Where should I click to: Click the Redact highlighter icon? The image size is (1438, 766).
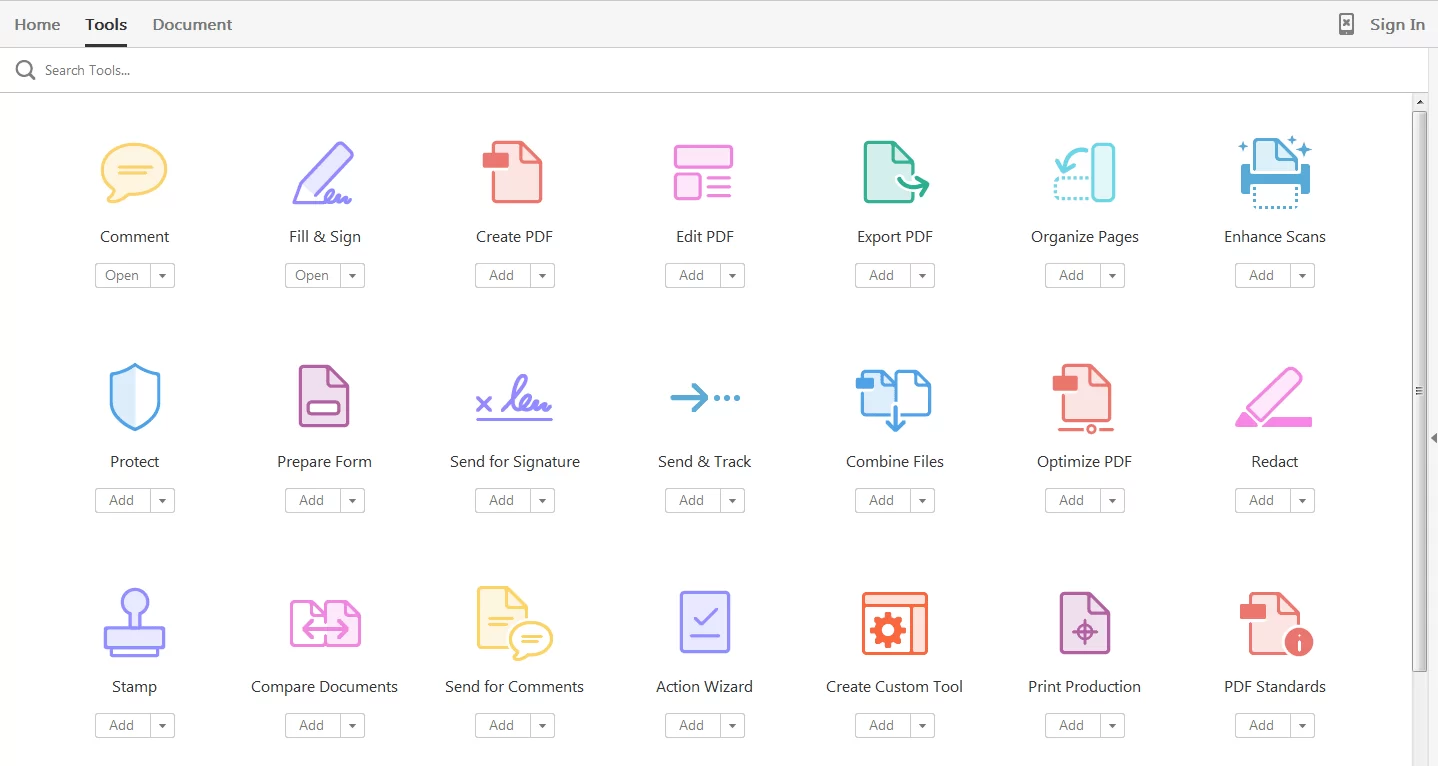tap(1273, 398)
